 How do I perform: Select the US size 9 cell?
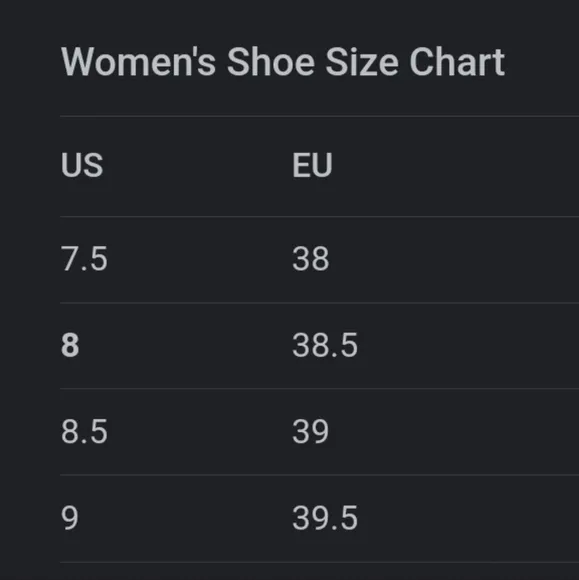tap(70, 518)
